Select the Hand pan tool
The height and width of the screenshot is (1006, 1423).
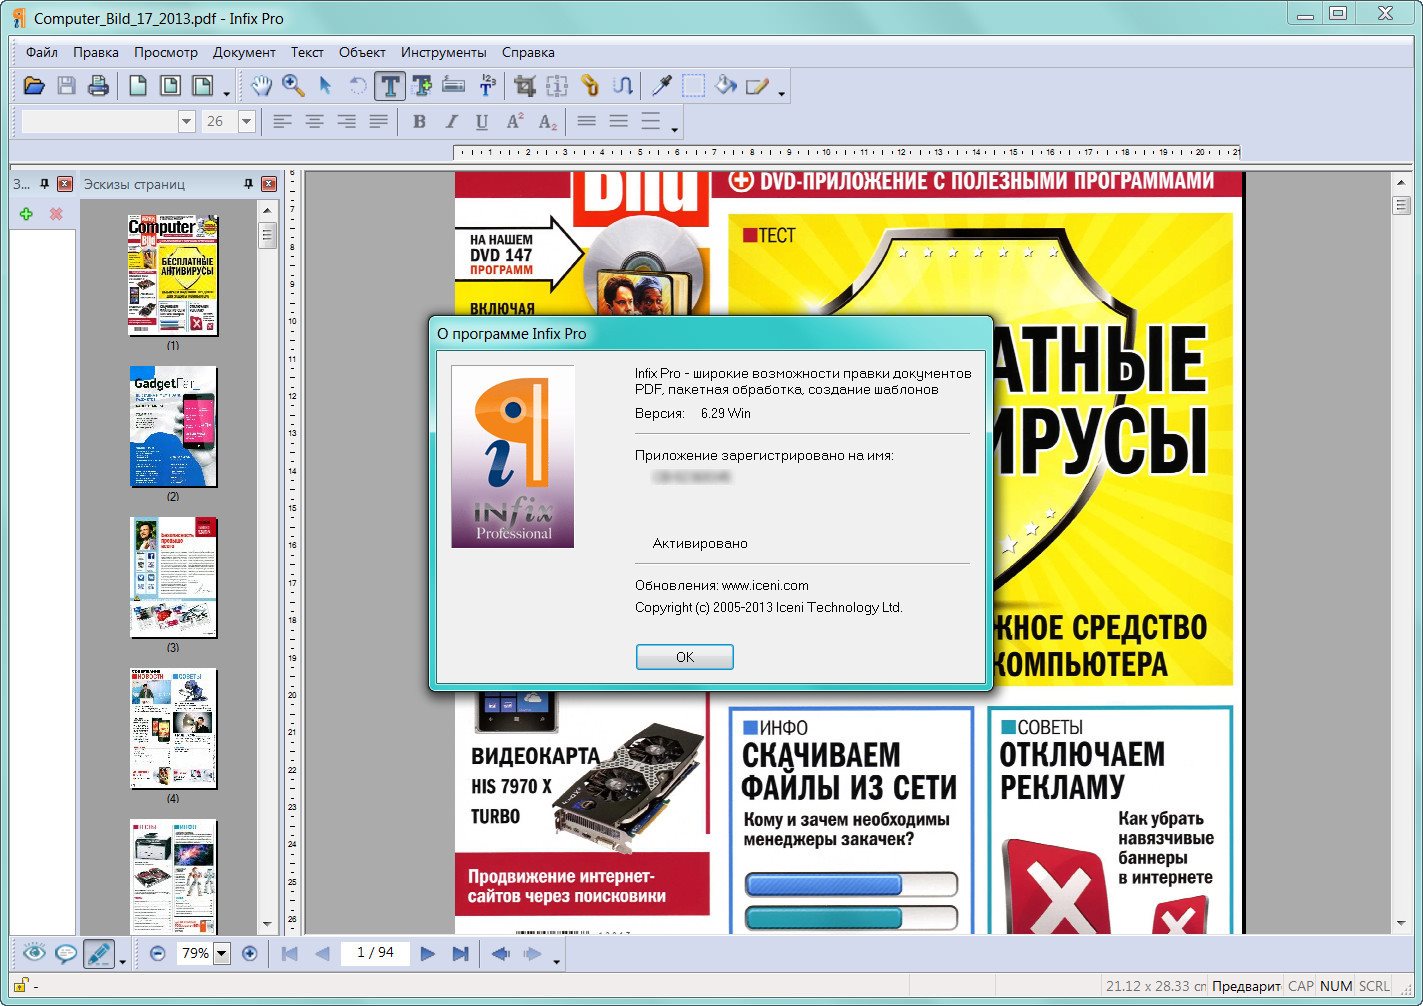(x=261, y=86)
